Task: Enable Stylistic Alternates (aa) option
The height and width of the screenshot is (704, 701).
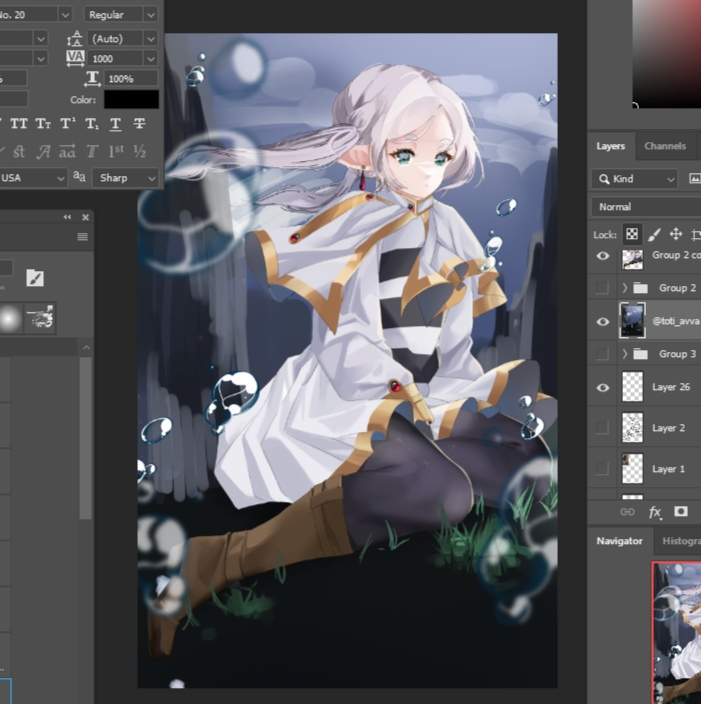Action: click(x=67, y=152)
